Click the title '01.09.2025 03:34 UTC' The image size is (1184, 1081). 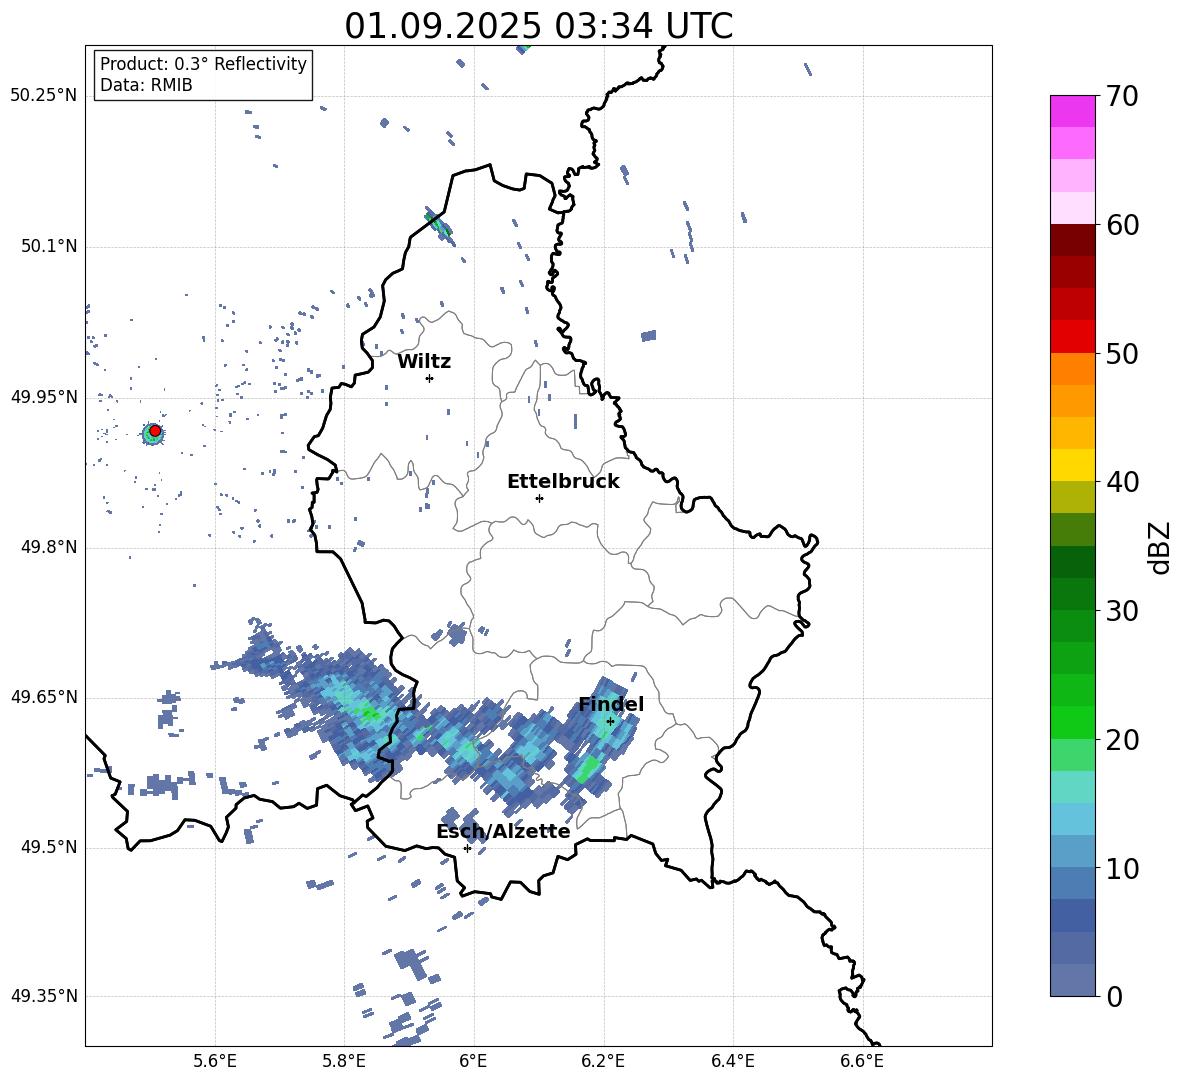coord(538,26)
